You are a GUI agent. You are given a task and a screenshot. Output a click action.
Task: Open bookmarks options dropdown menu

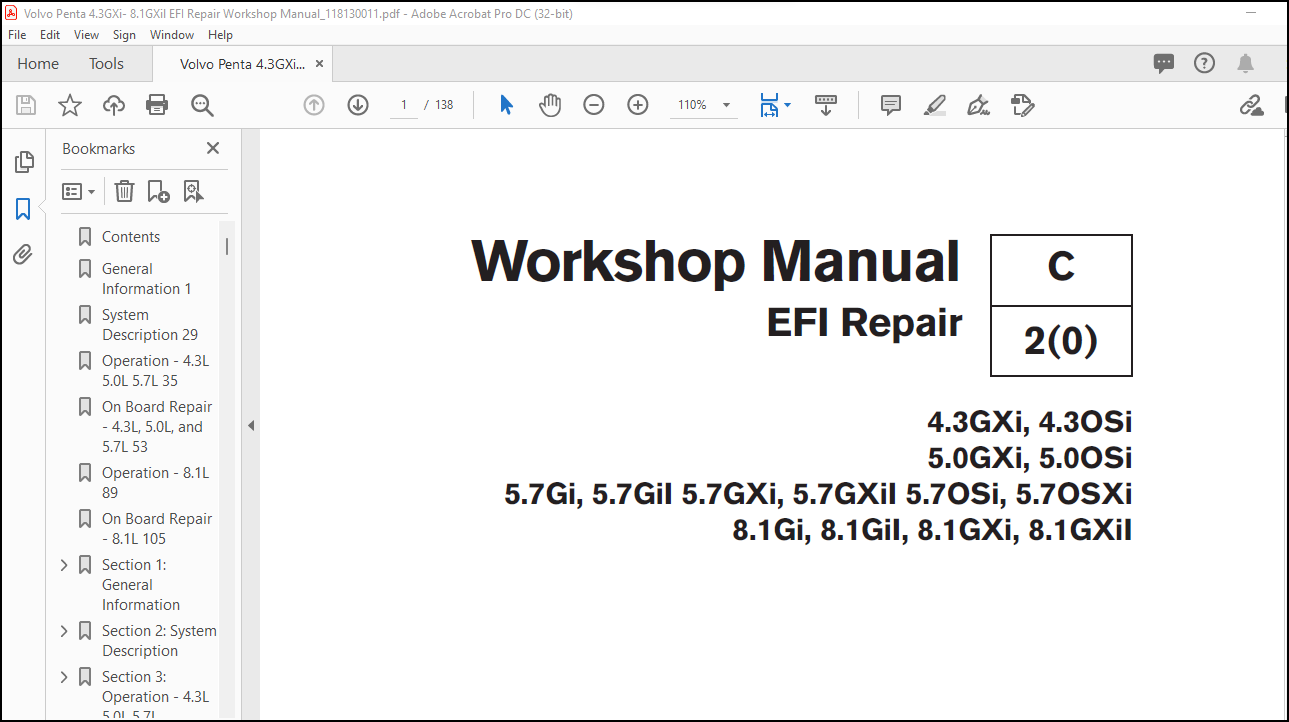click(79, 191)
